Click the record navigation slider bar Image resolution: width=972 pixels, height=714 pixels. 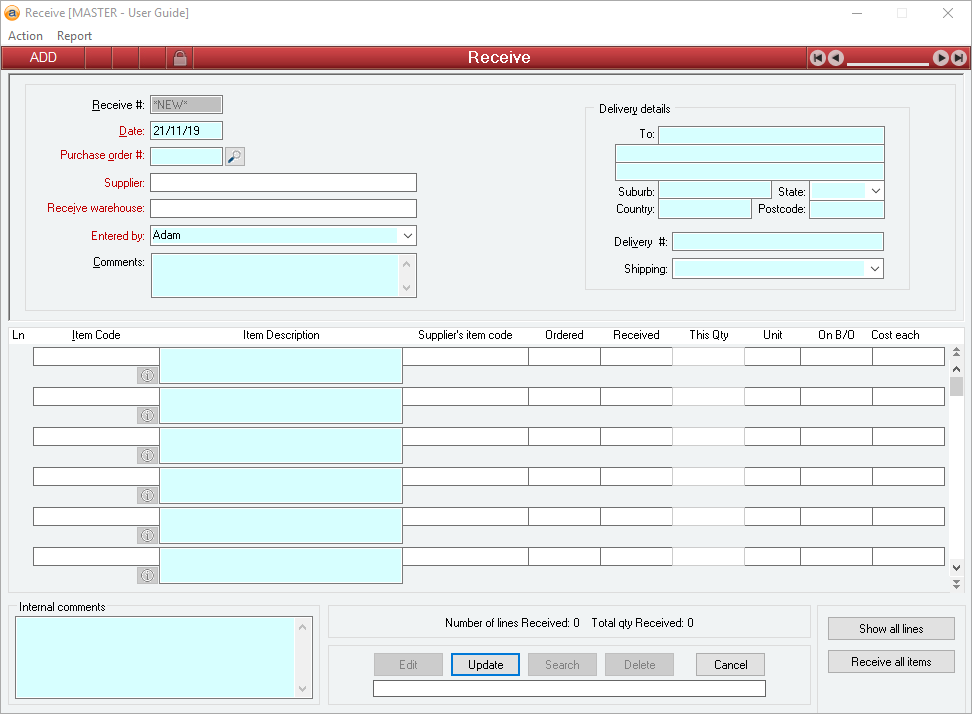pos(888,63)
